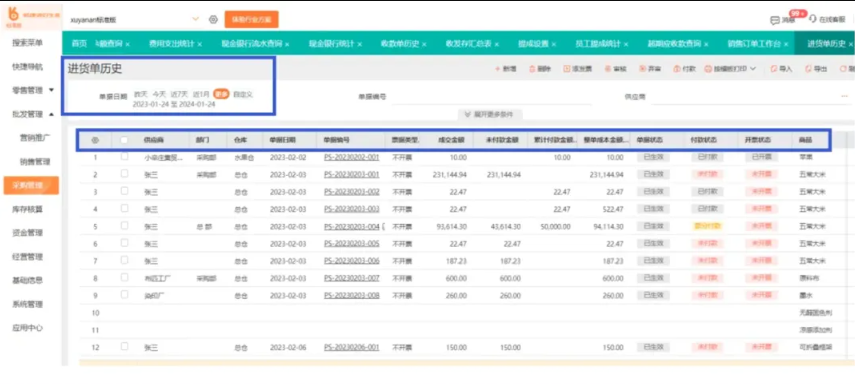Switch to the 销售订单工作台 tab
The width and height of the screenshot is (855, 384).
click(754, 44)
